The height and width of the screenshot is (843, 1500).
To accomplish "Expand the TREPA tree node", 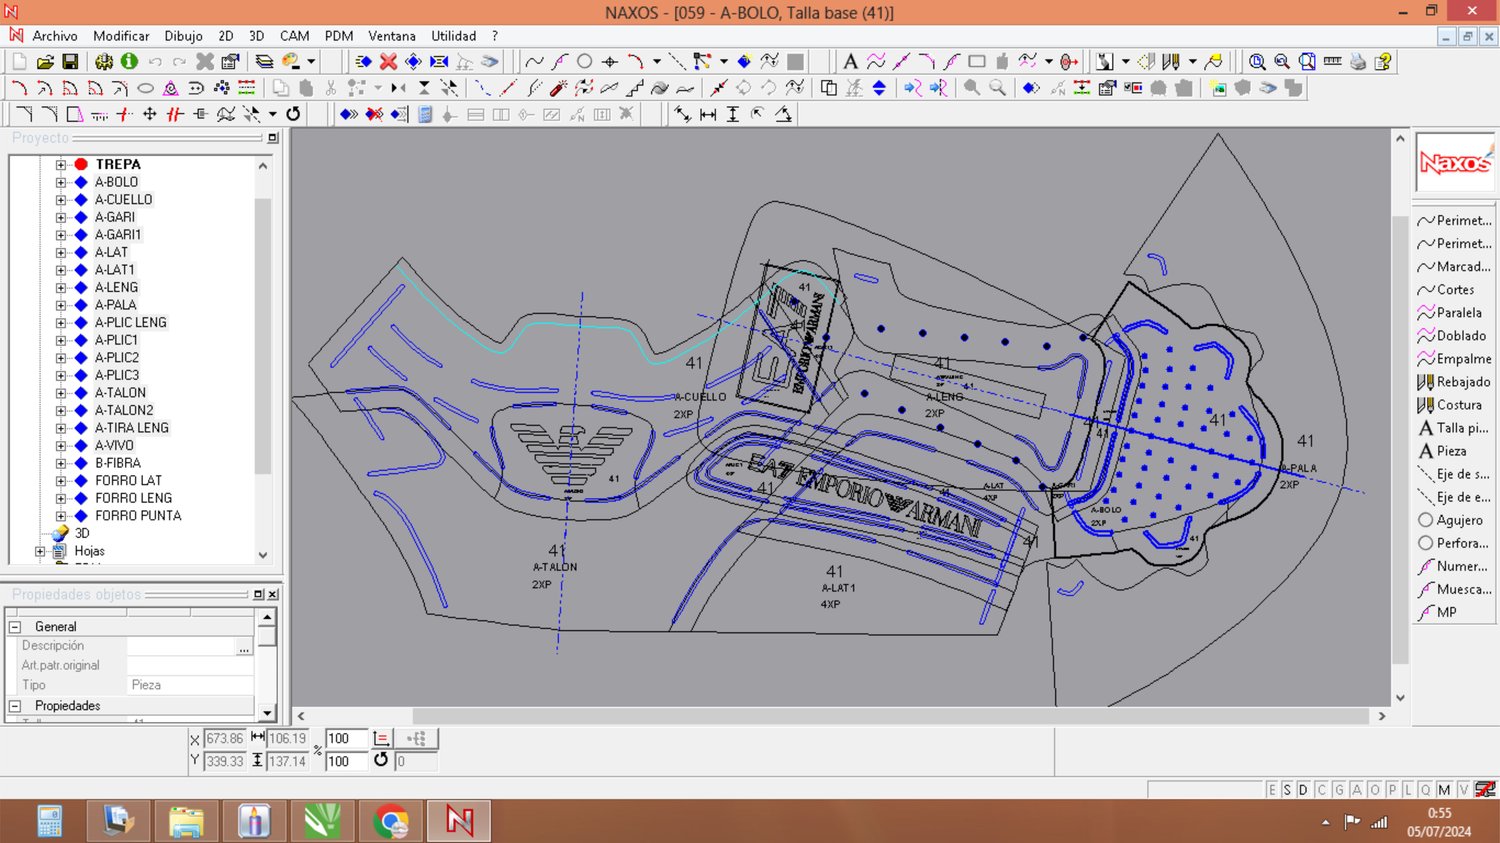I will pyautogui.click(x=61, y=164).
